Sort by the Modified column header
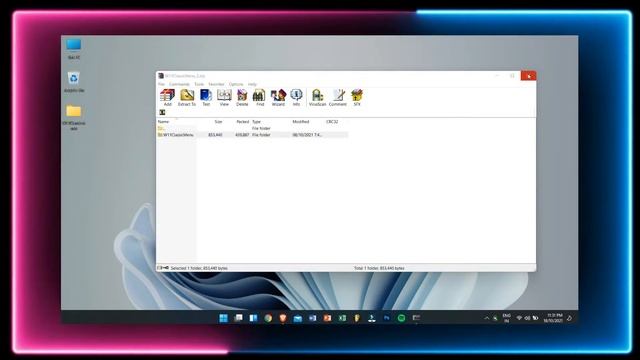 301,122
